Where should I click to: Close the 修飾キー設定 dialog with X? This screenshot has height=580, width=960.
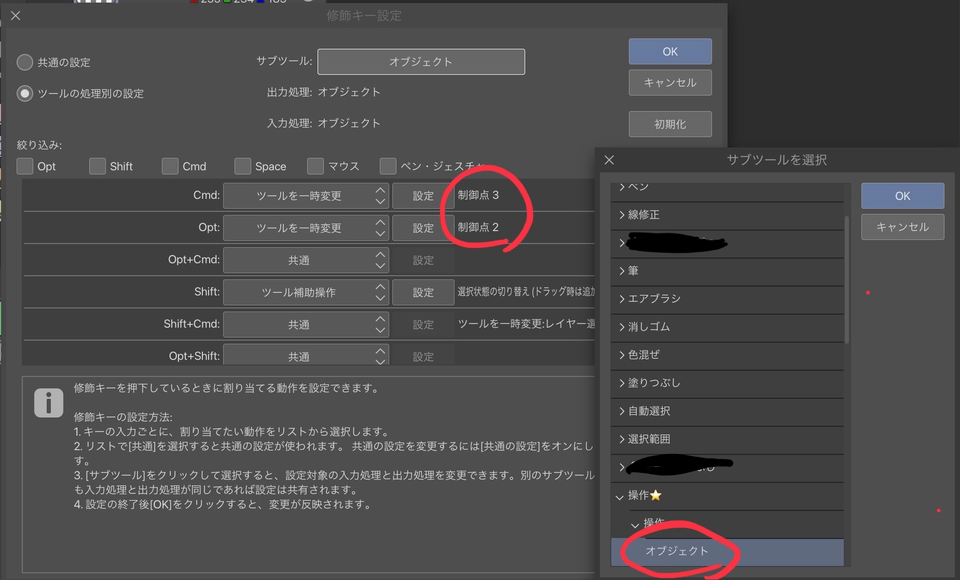[x=14, y=16]
